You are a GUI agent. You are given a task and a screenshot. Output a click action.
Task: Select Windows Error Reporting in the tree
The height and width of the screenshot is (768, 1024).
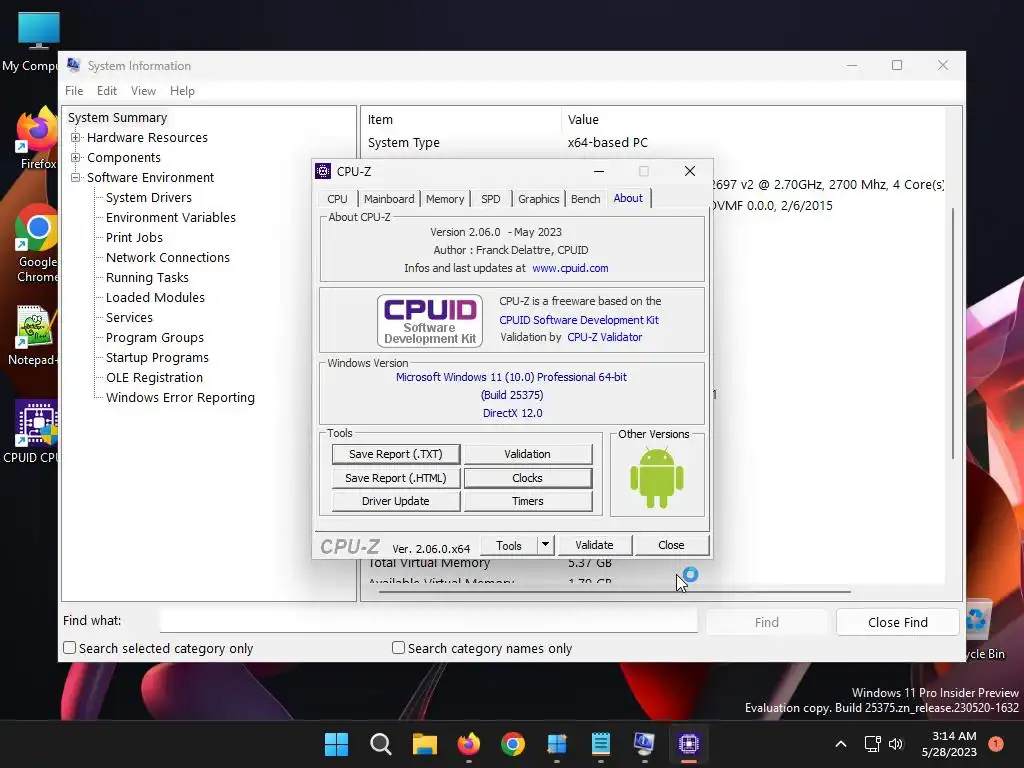click(180, 398)
